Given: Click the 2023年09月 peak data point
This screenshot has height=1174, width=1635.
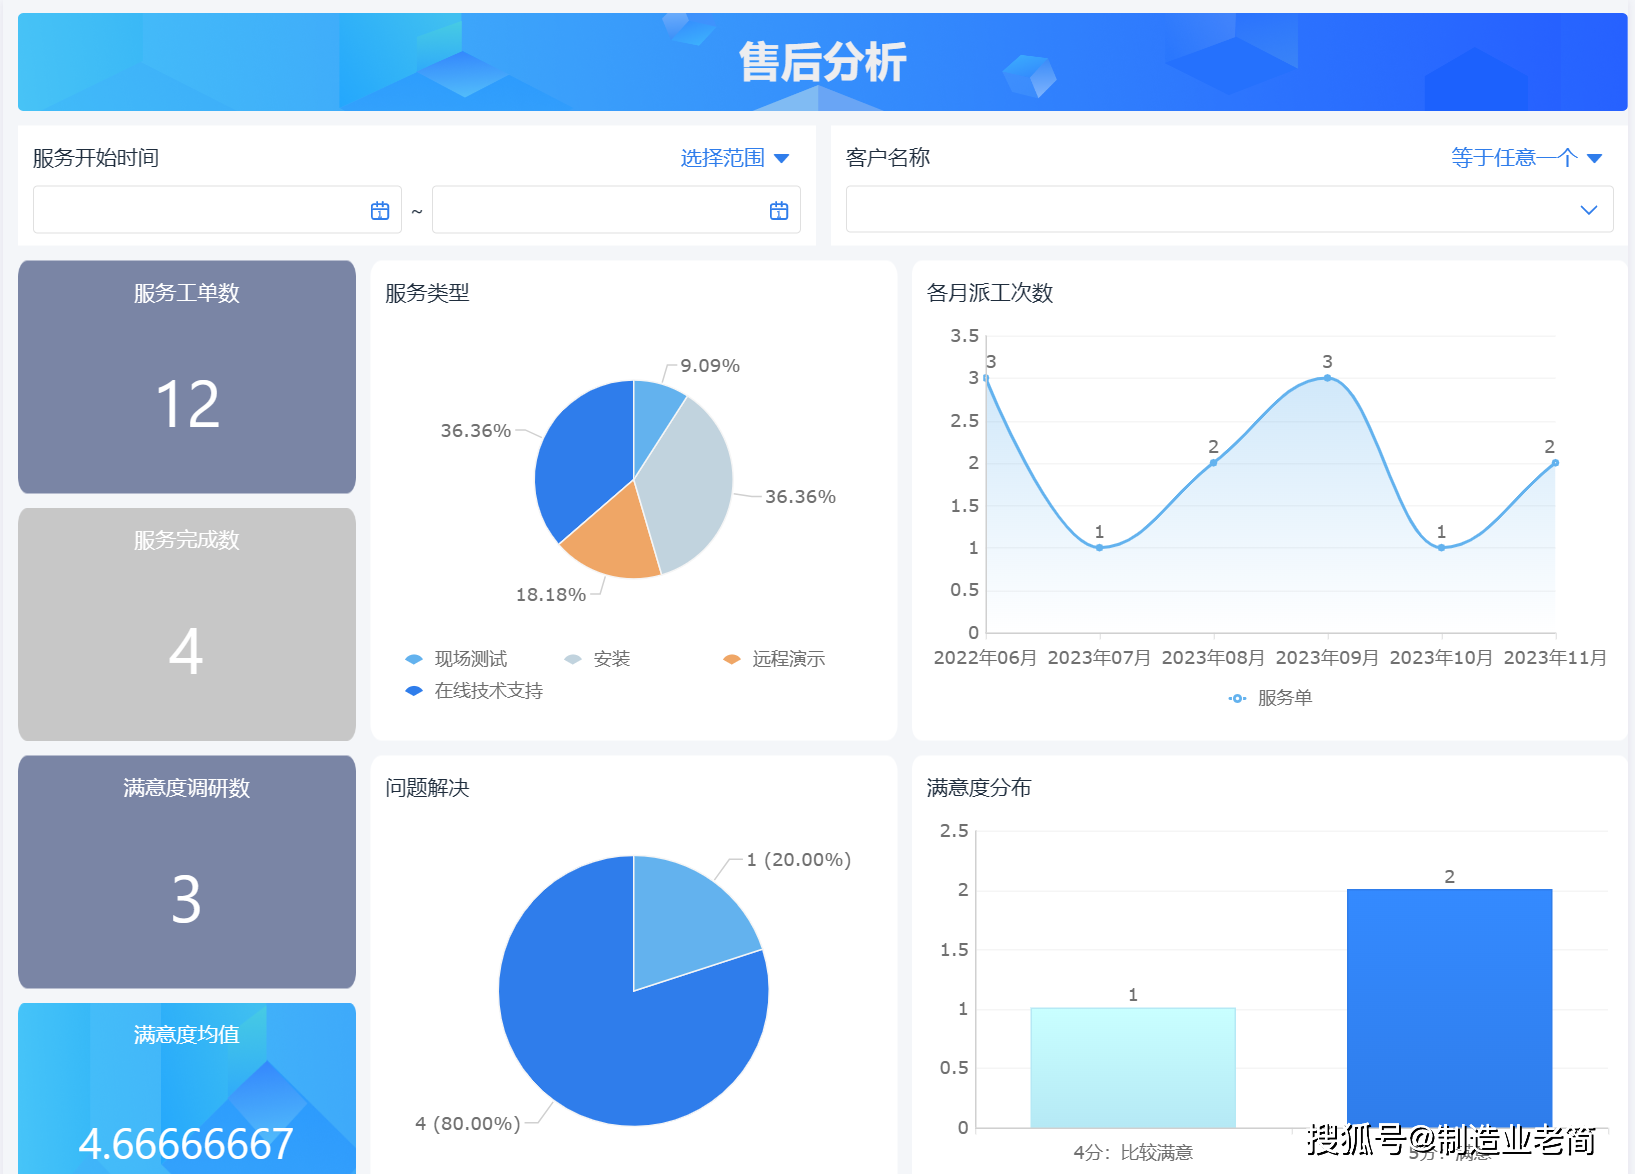Looking at the screenshot, I should 1327,378.
